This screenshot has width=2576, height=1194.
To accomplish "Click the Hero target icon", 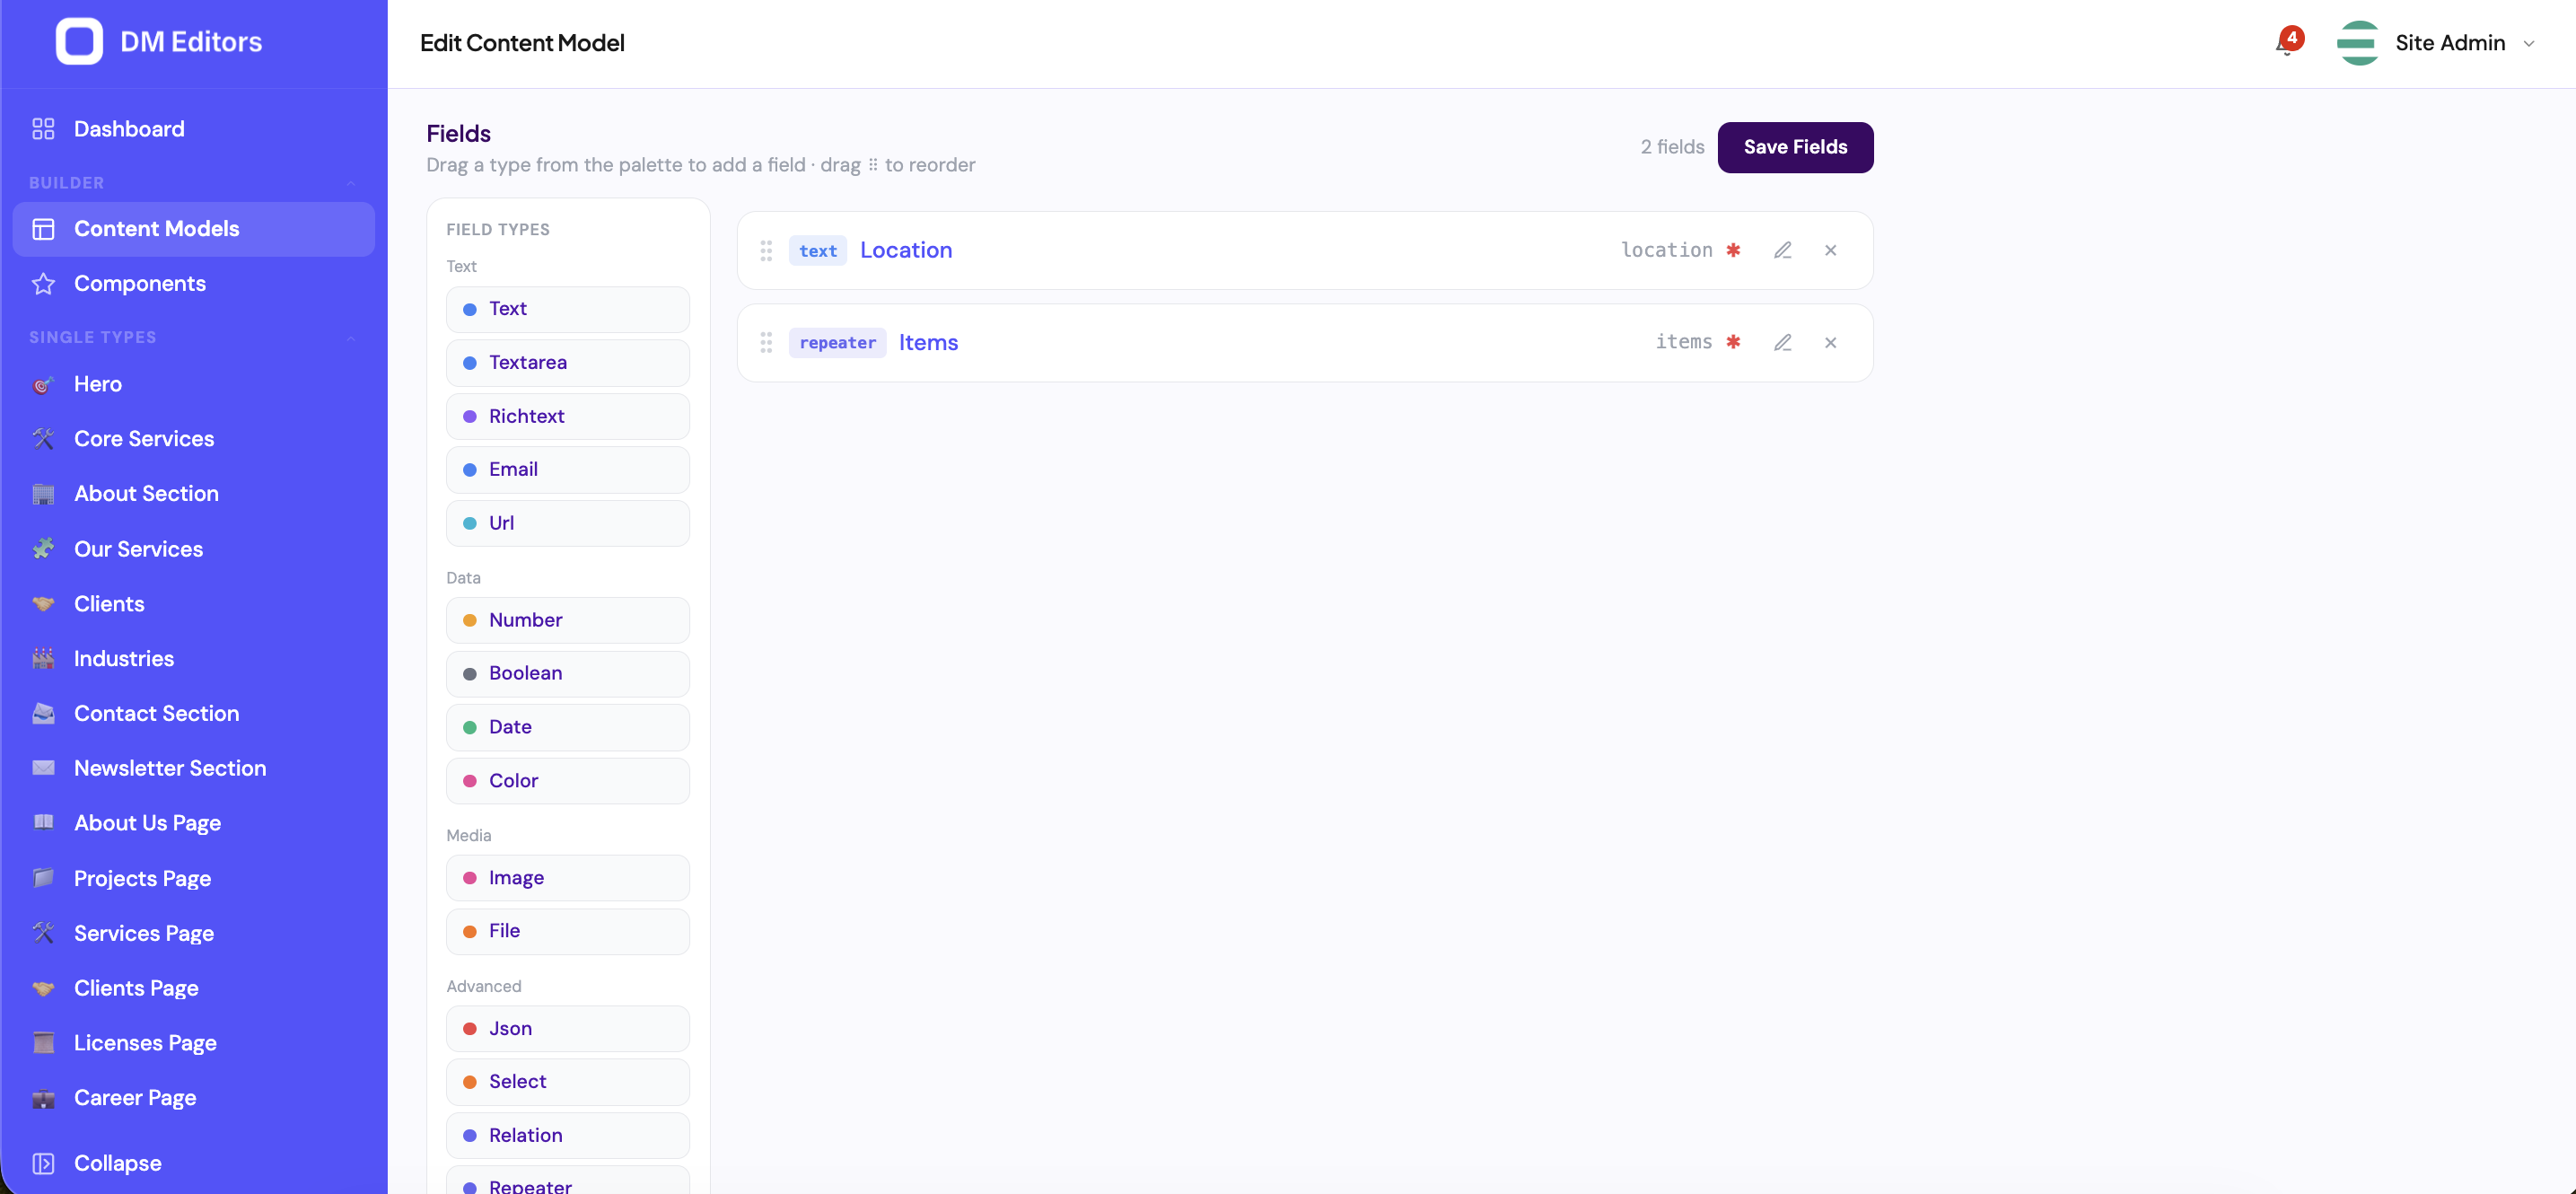I will 43,384.
